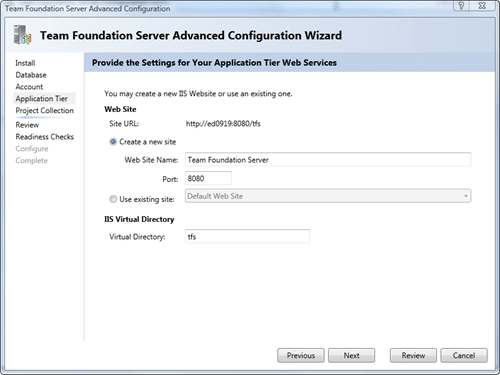Click the page title about Application Tier Web Services
The height and width of the screenshot is (375, 500).
(x=214, y=63)
